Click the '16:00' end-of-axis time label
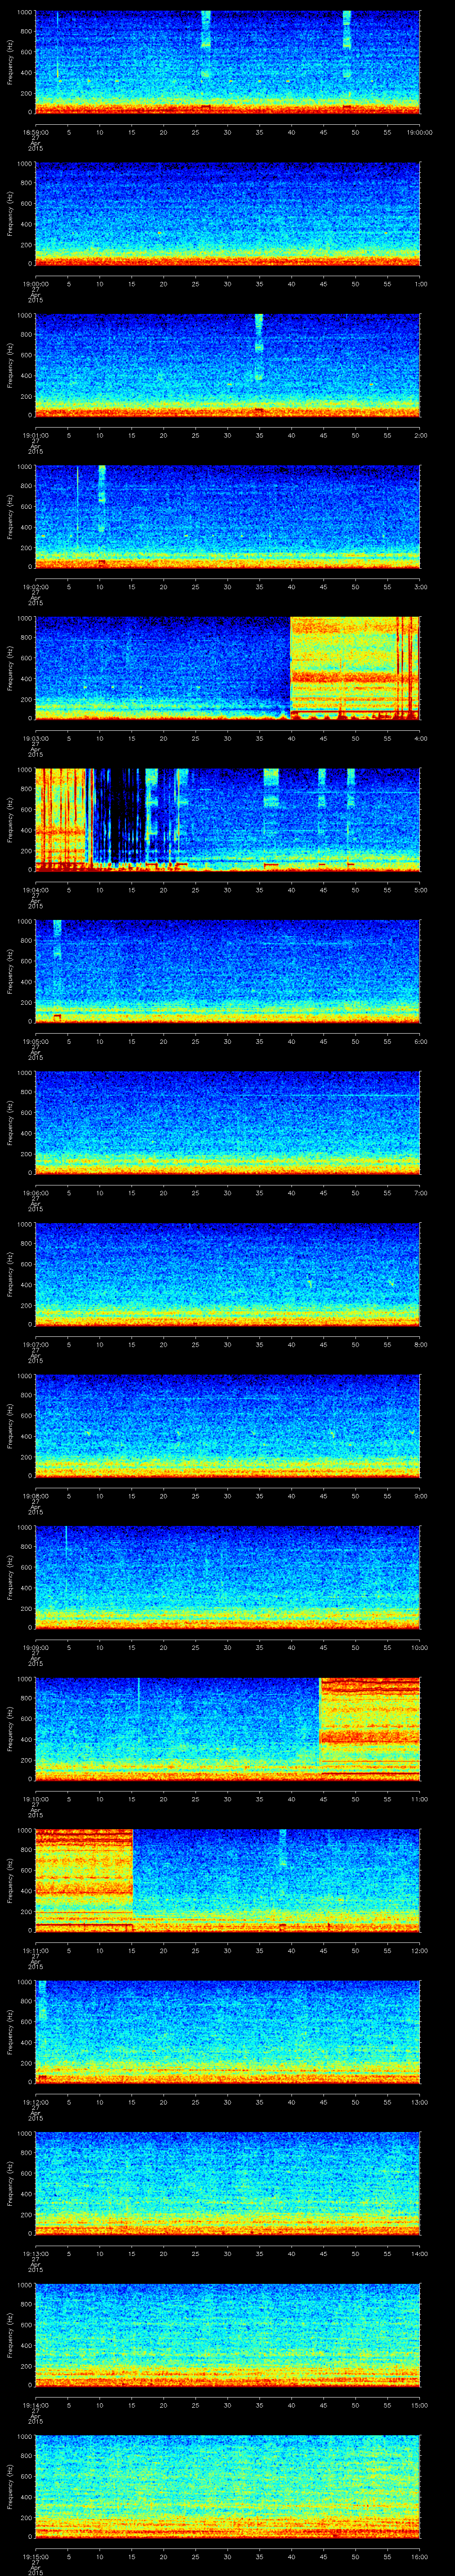 (x=420, y=2556)
